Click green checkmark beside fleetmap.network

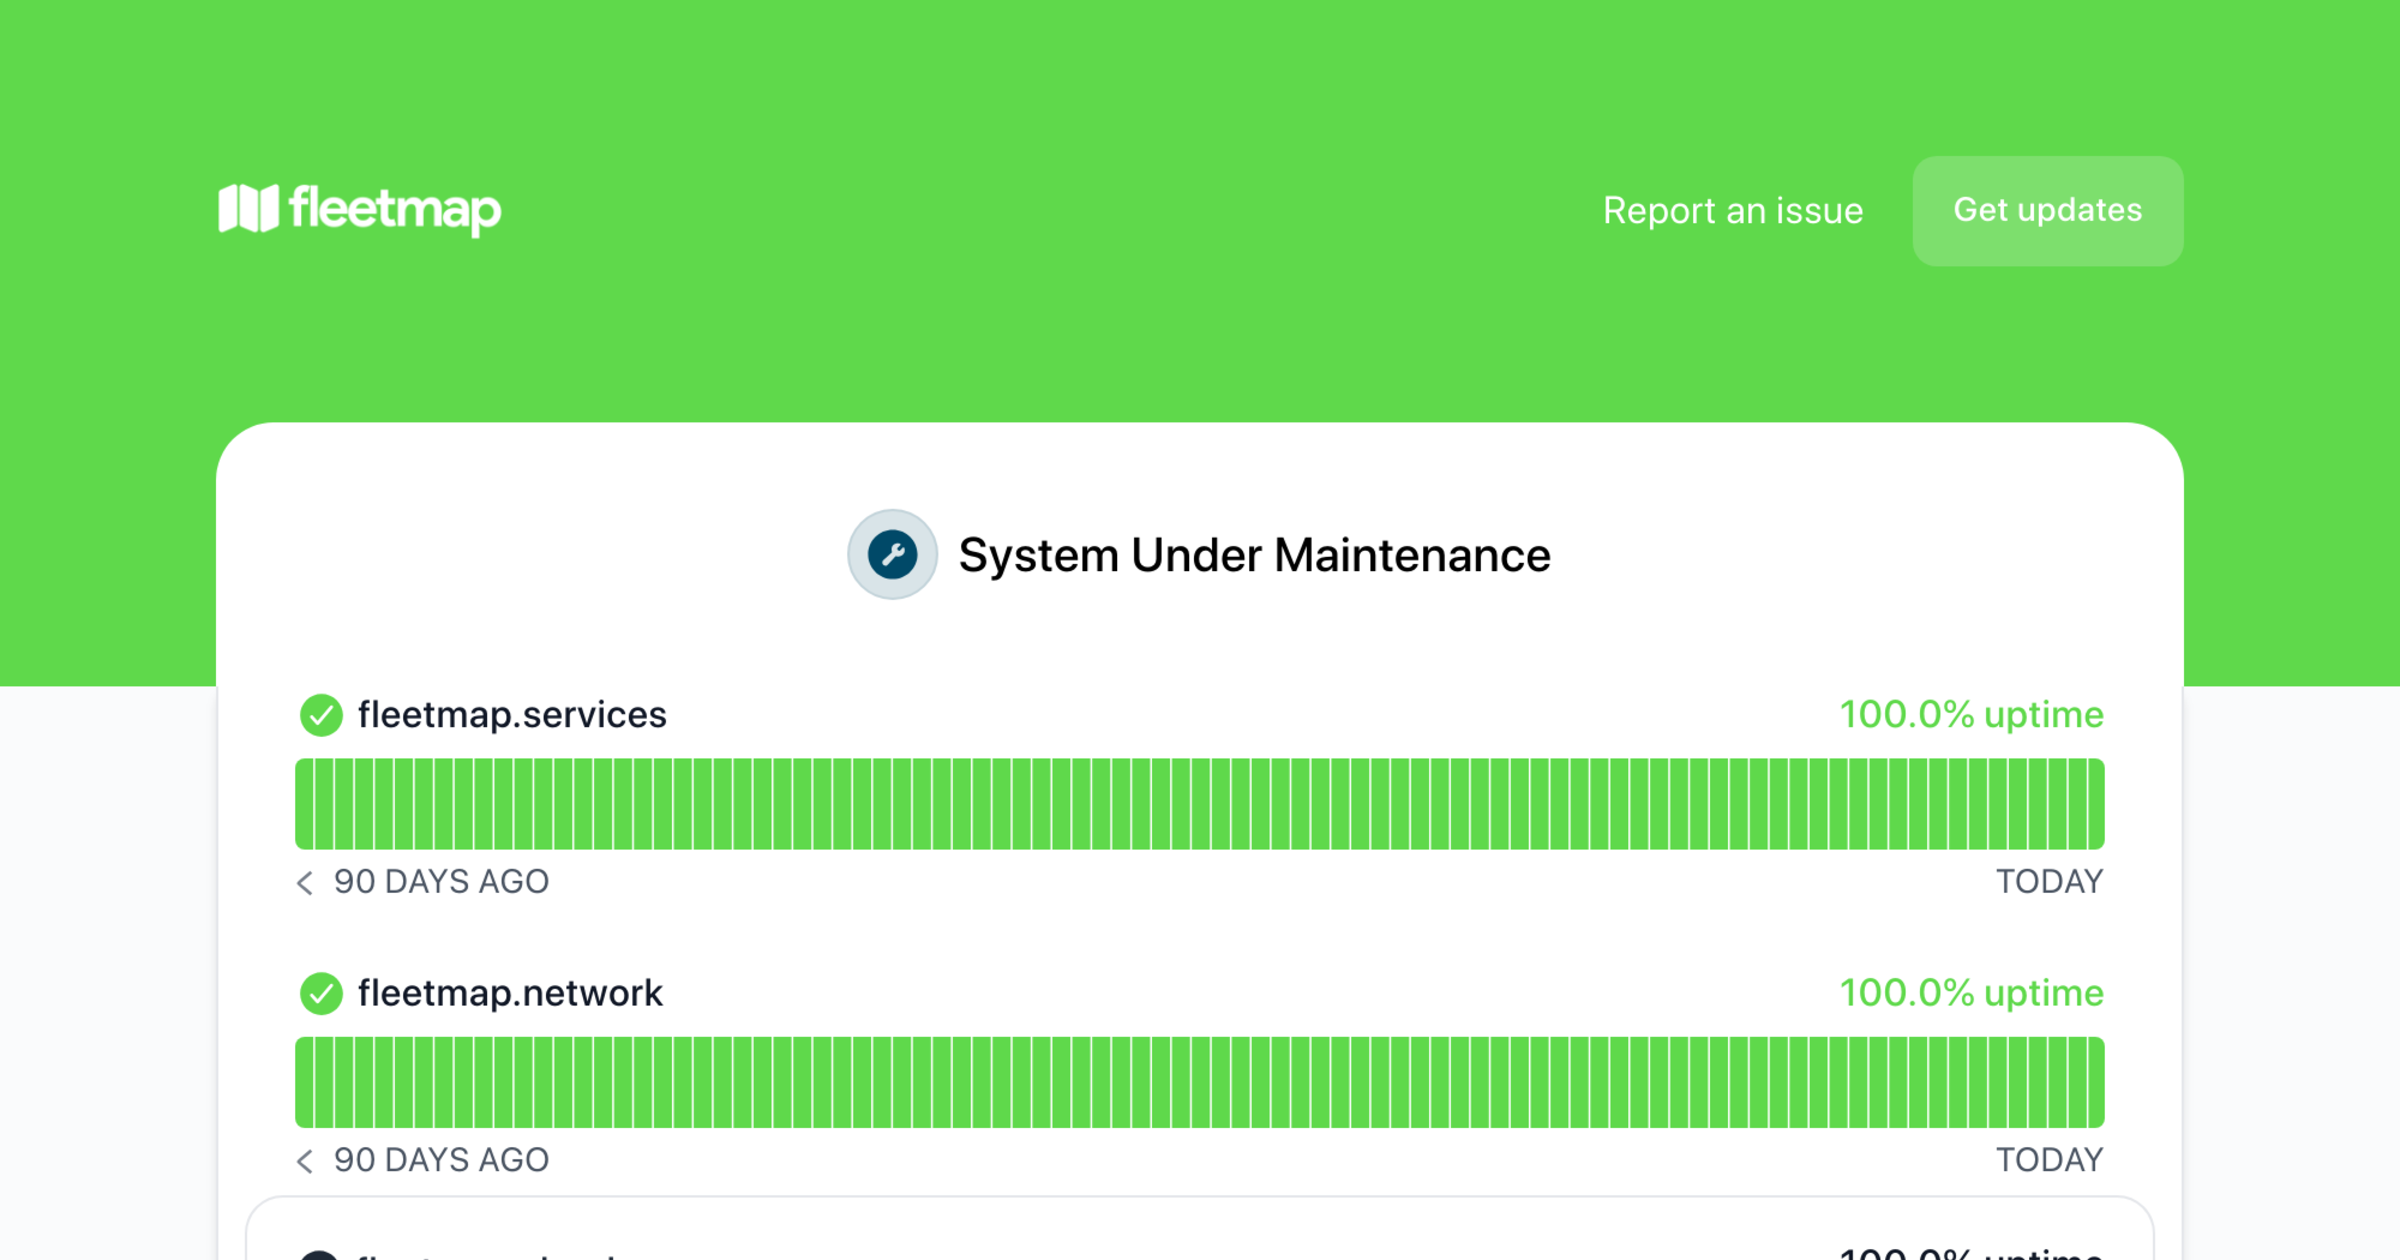pos(321,993)
